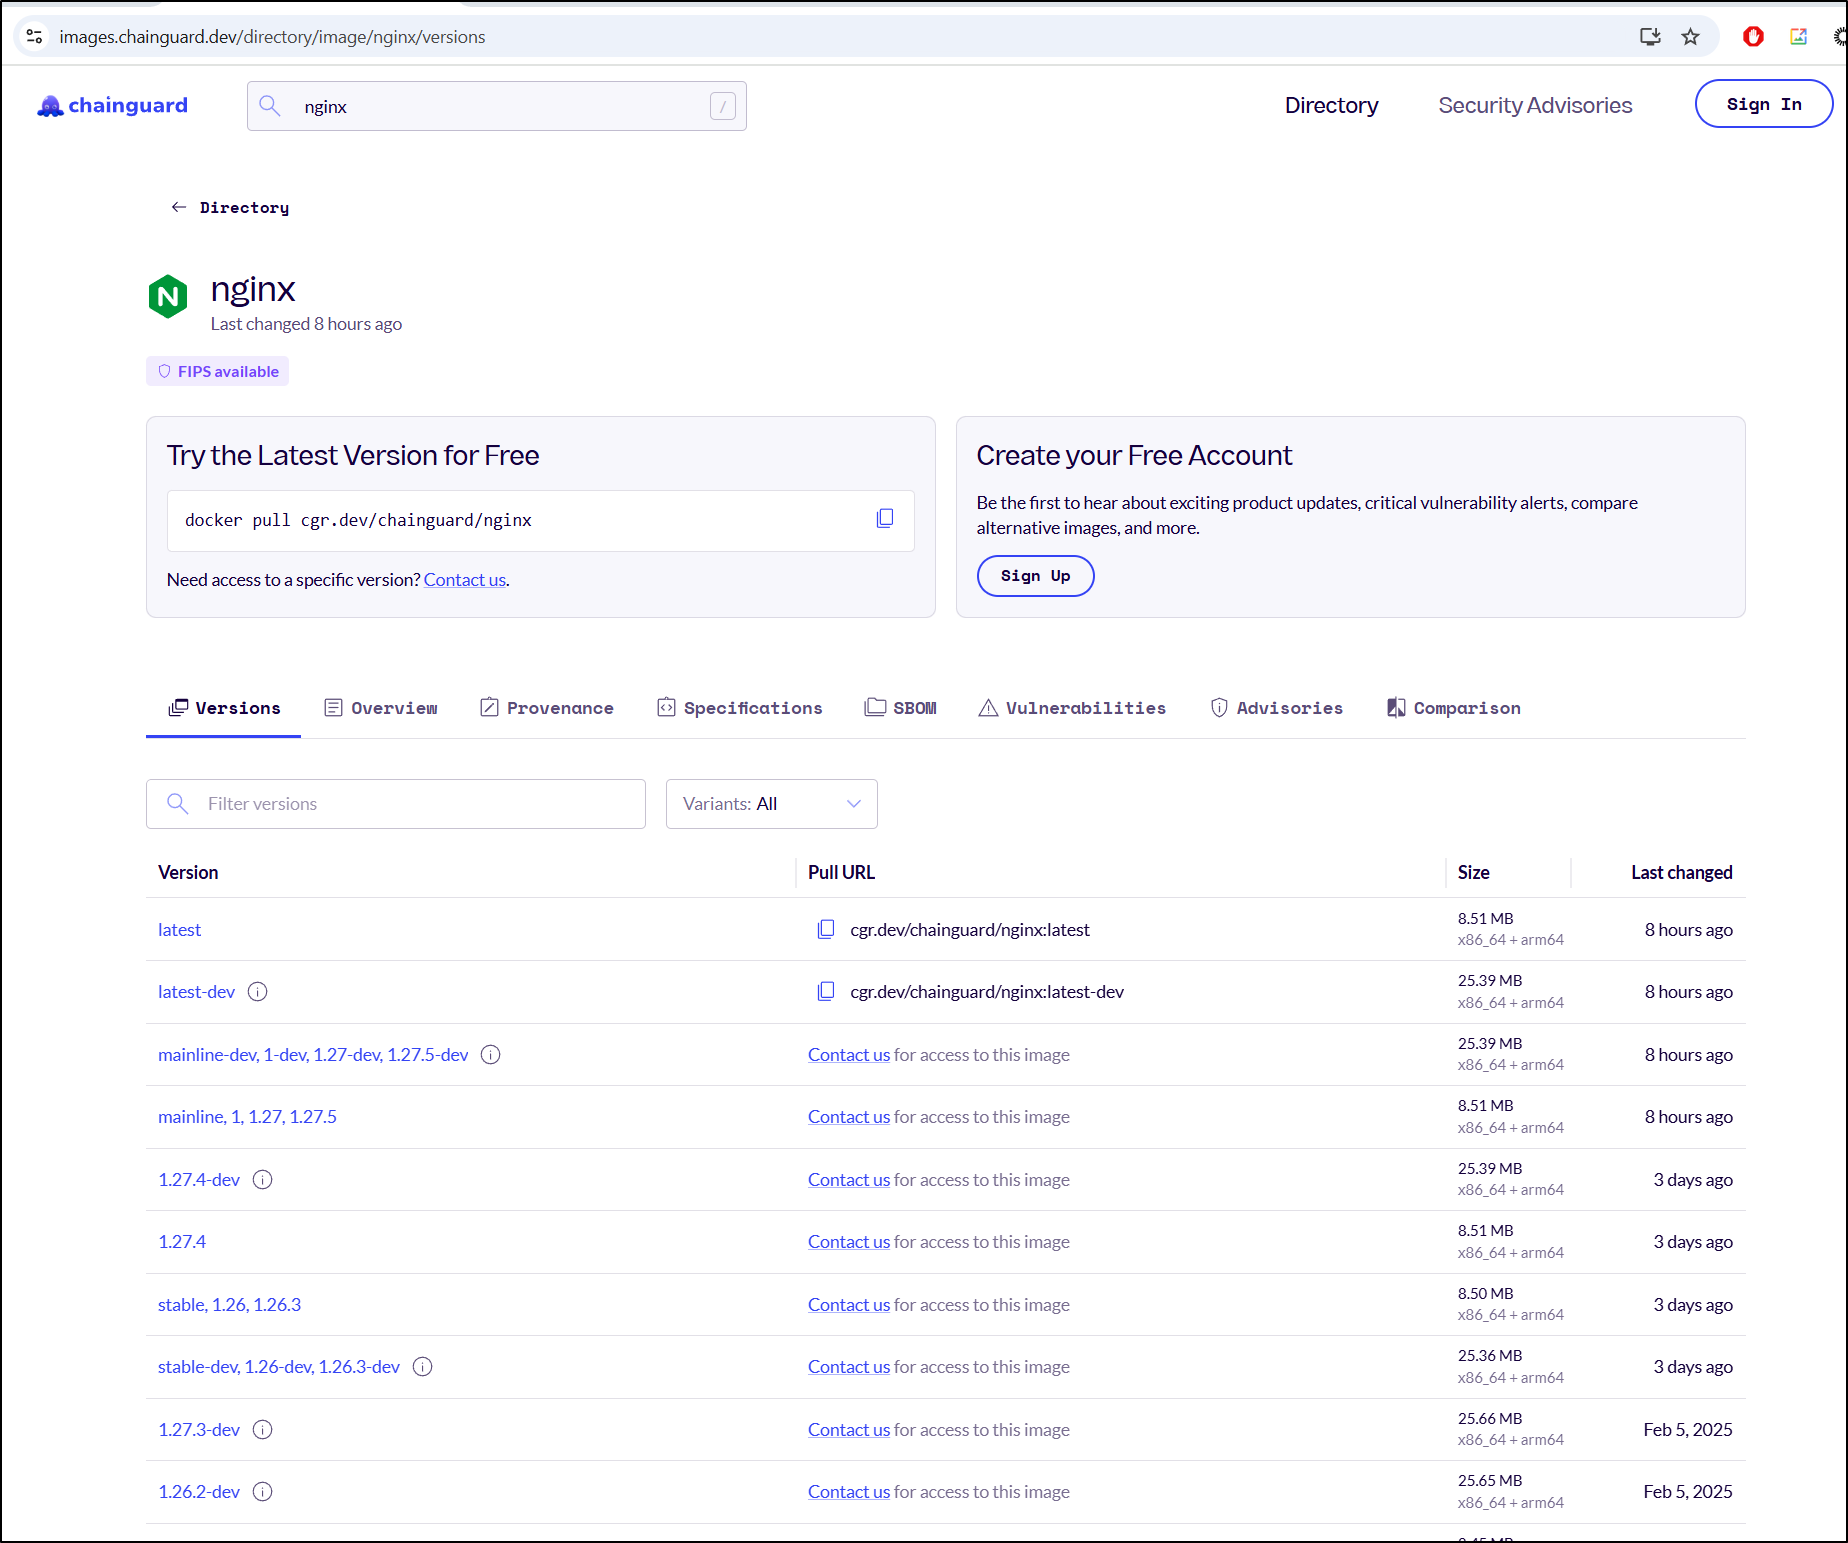The height and width of the screenshot is (1543, 1848).
Task: Click the red ad blocker extension icon
Action: [1753, 37]
